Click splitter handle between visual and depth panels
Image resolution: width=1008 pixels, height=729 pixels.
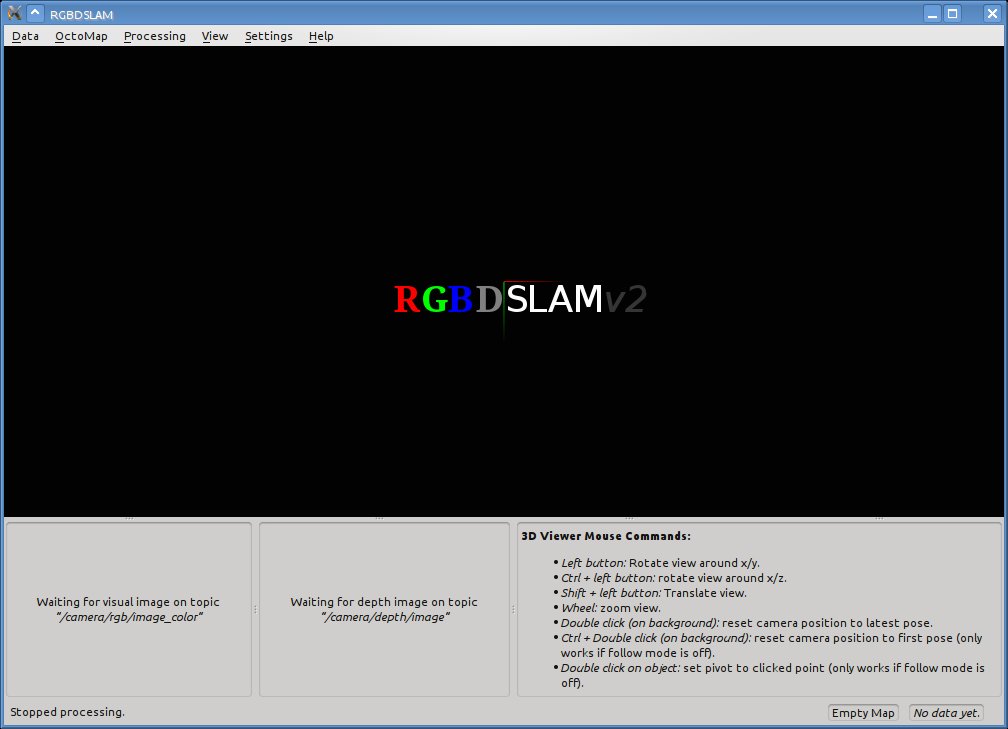tap(255, 609)
